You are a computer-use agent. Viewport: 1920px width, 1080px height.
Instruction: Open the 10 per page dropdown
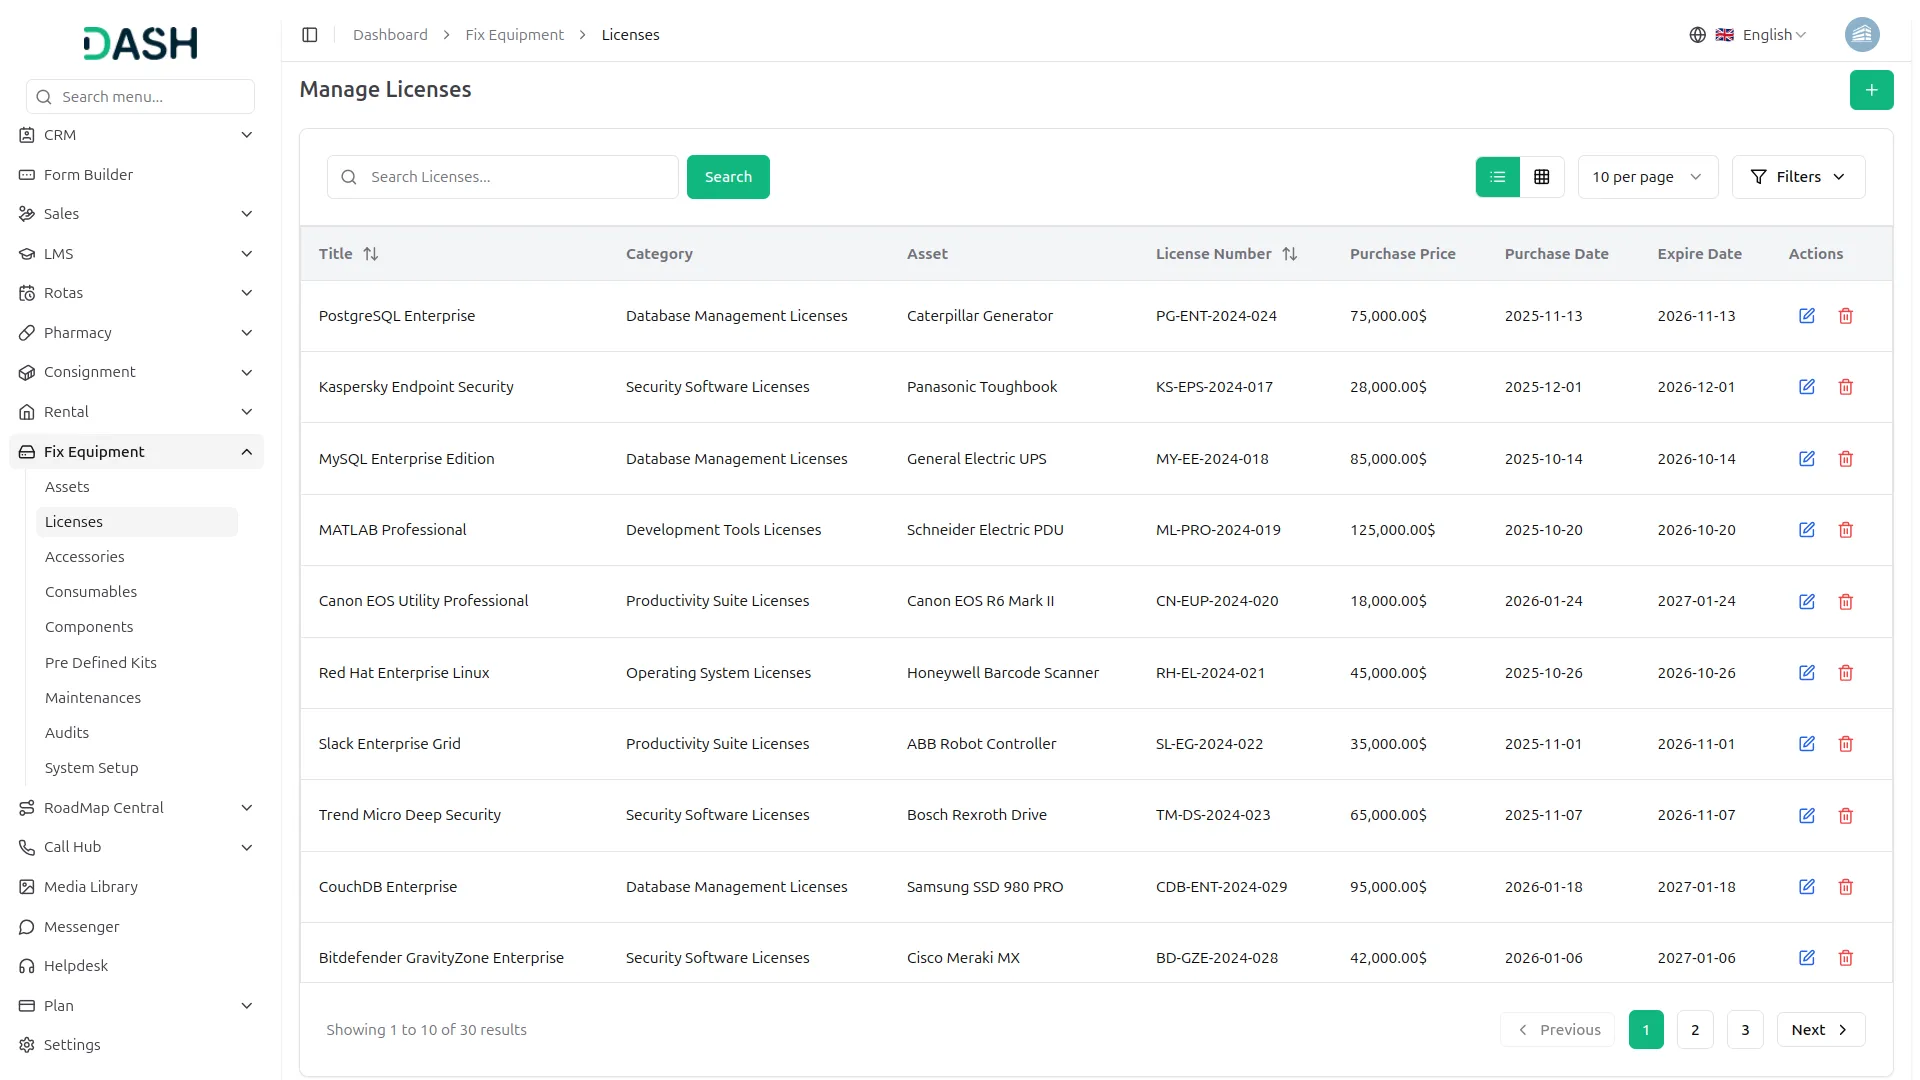pyautogui.click(x=1647, y=177)
